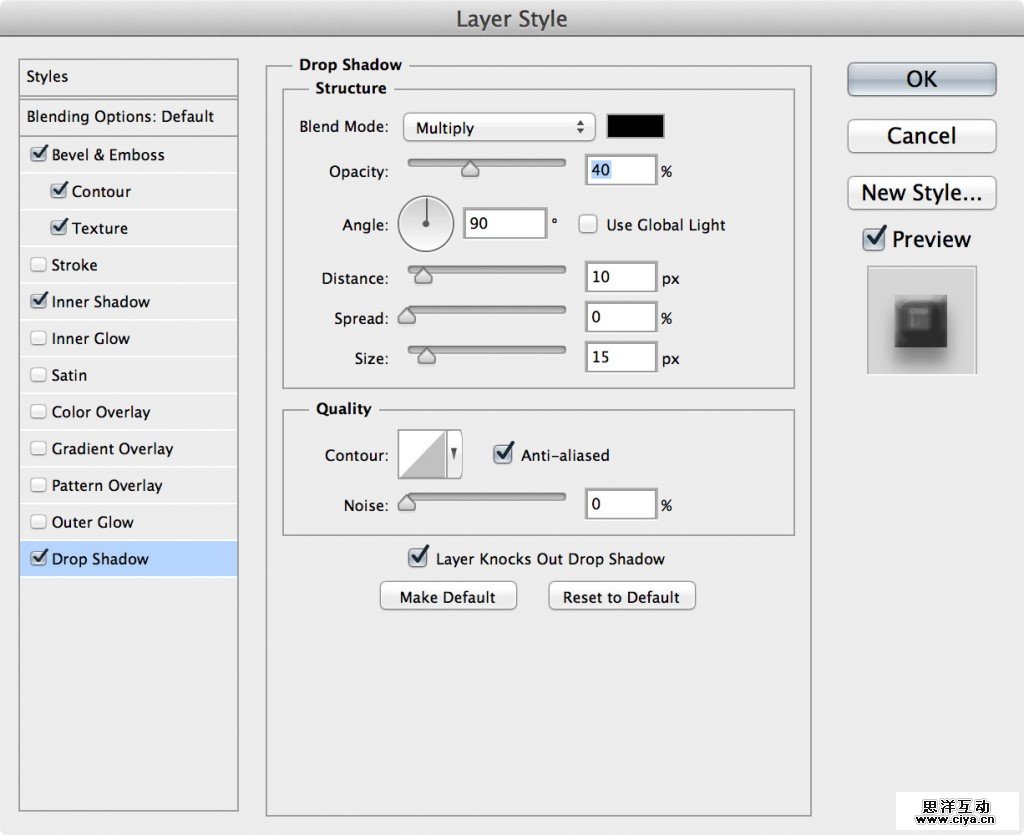
Task: Enable the Stroke effect checkbox
Action: tap(39, 265)
